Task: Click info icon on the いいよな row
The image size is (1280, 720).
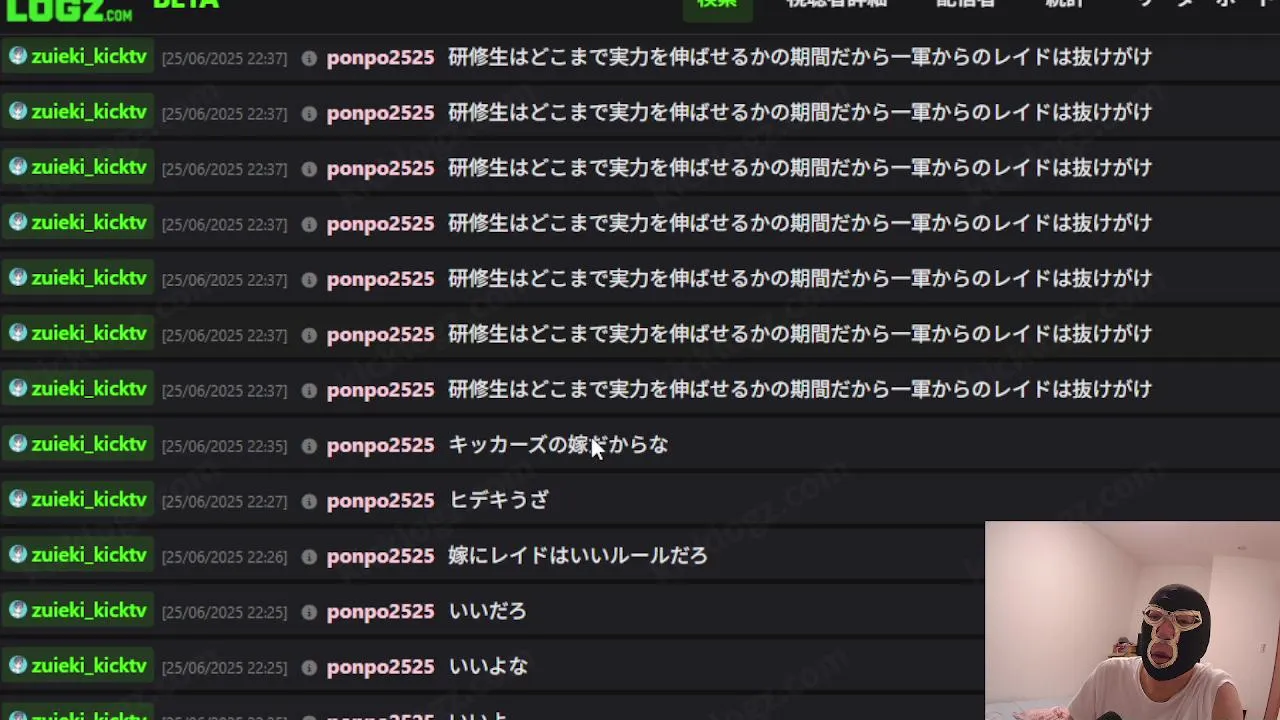Action: [309, 667]
